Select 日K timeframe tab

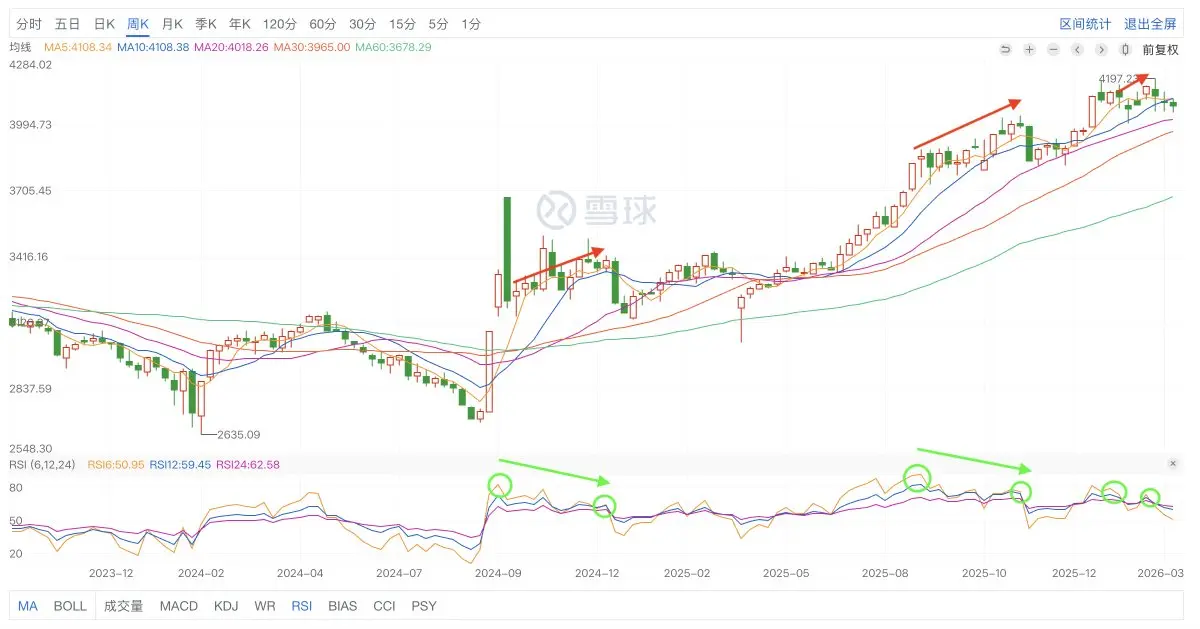103,23
